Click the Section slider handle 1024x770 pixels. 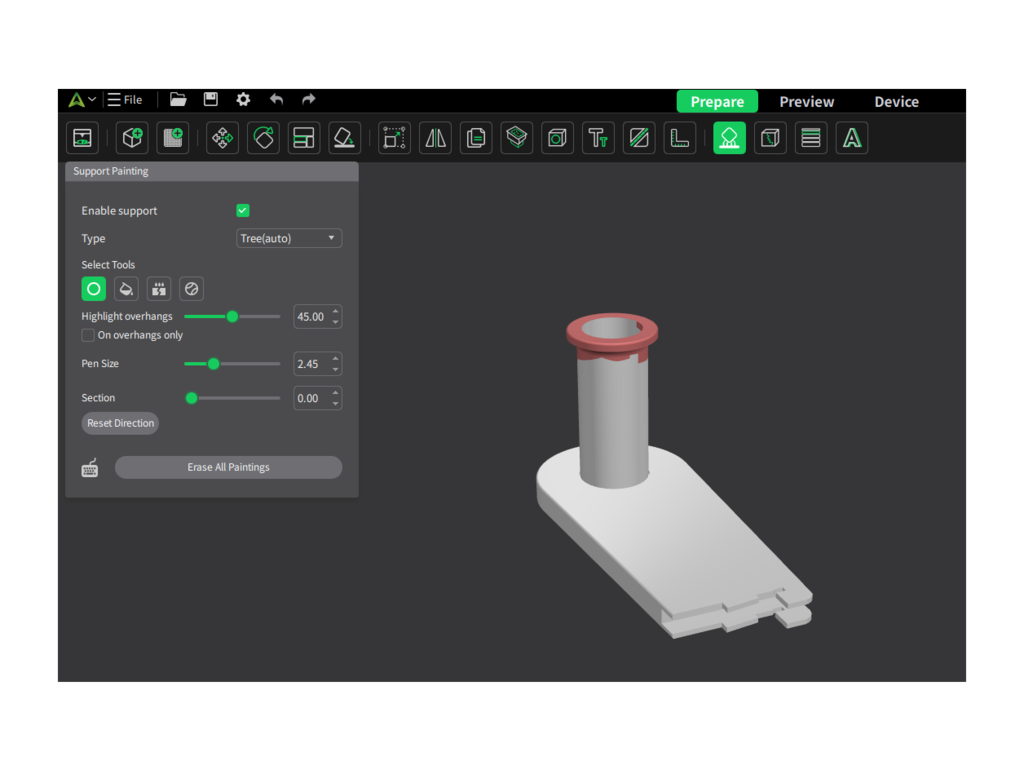(x=191, y=398)
